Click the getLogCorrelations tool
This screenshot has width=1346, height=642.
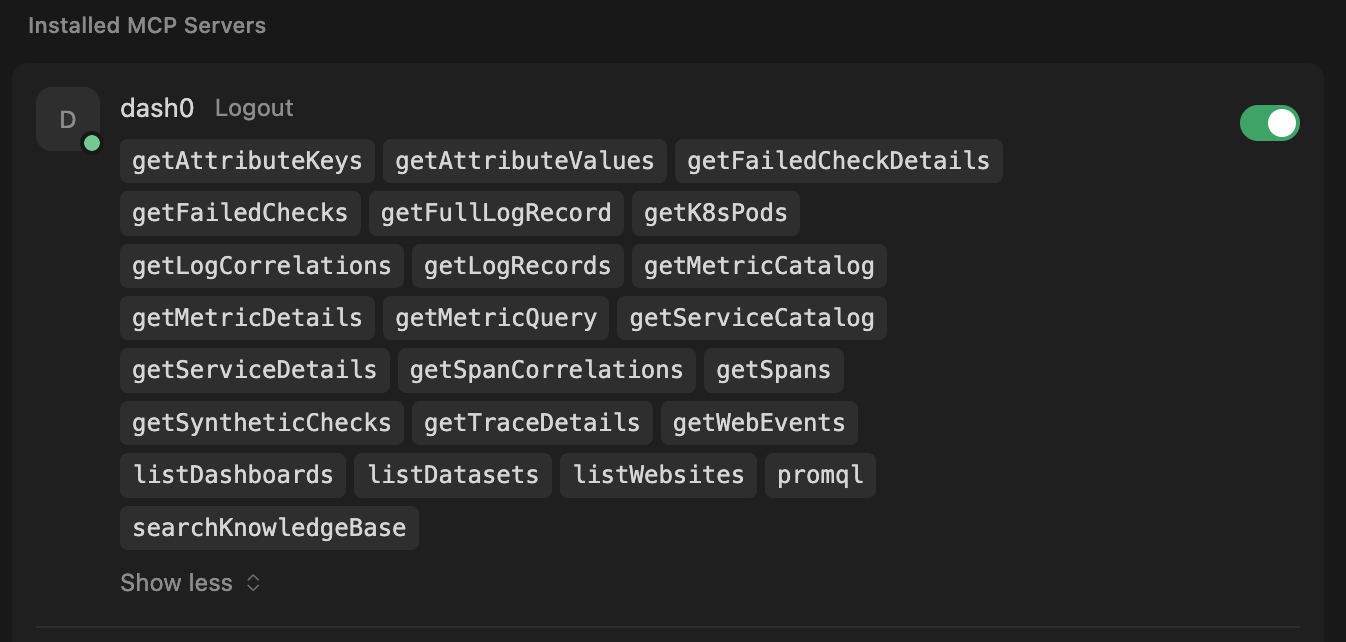(262, 266)
